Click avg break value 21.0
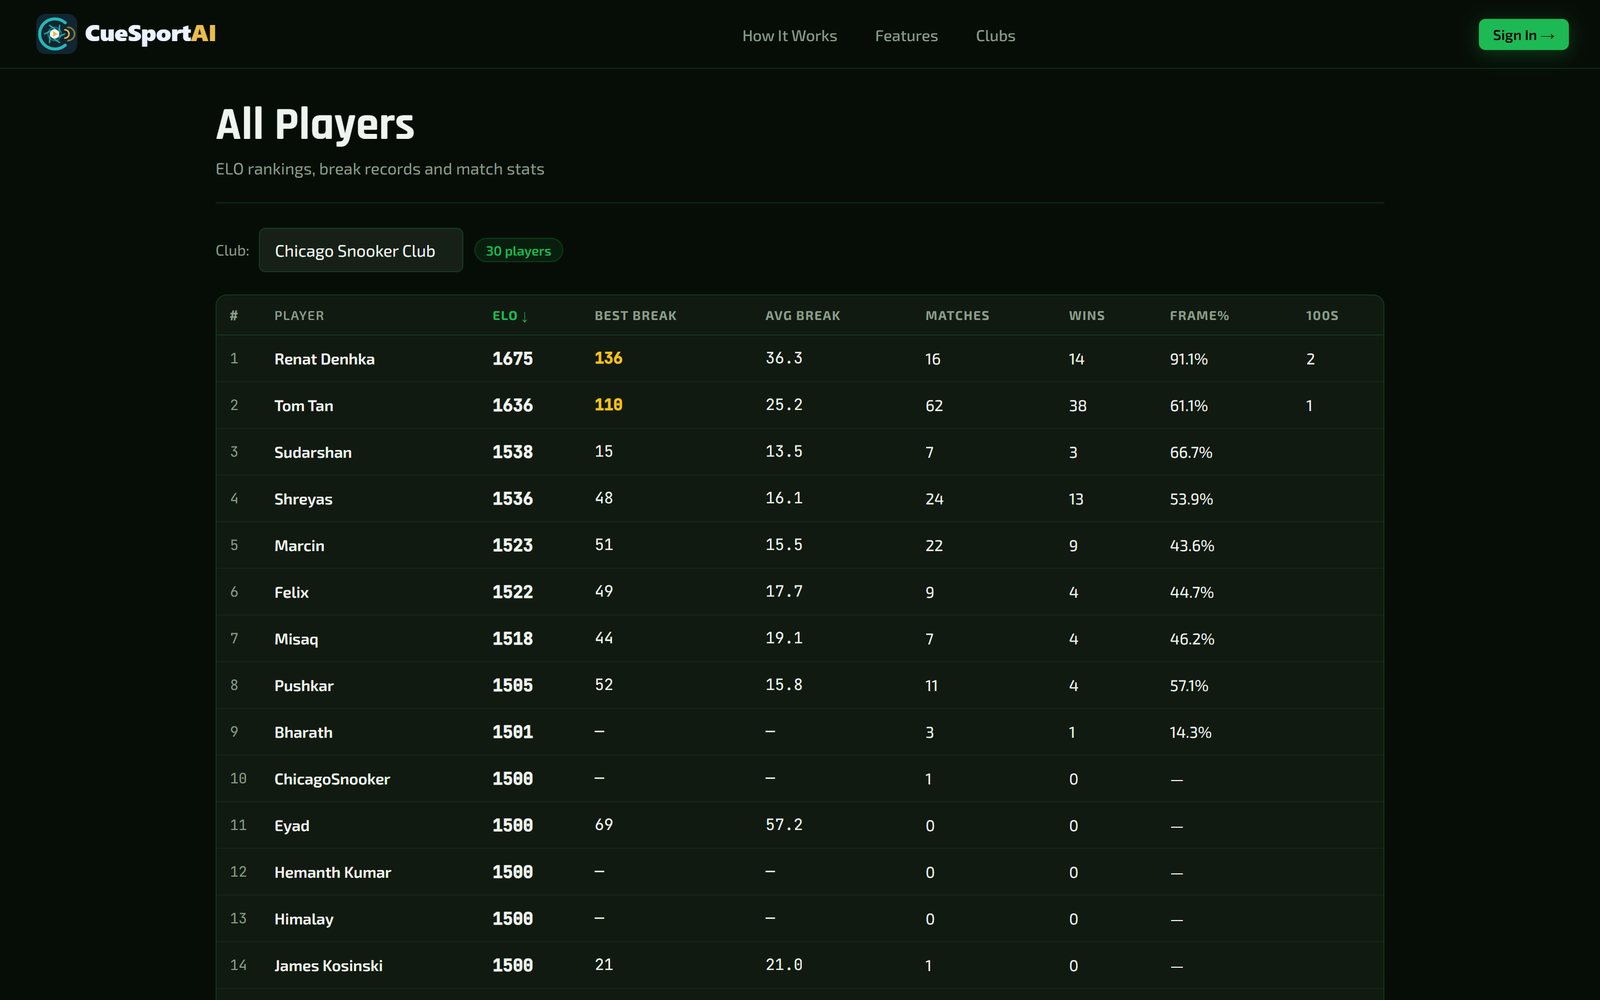Viewport: 1600px width, 1000px height. click(784, 965)
